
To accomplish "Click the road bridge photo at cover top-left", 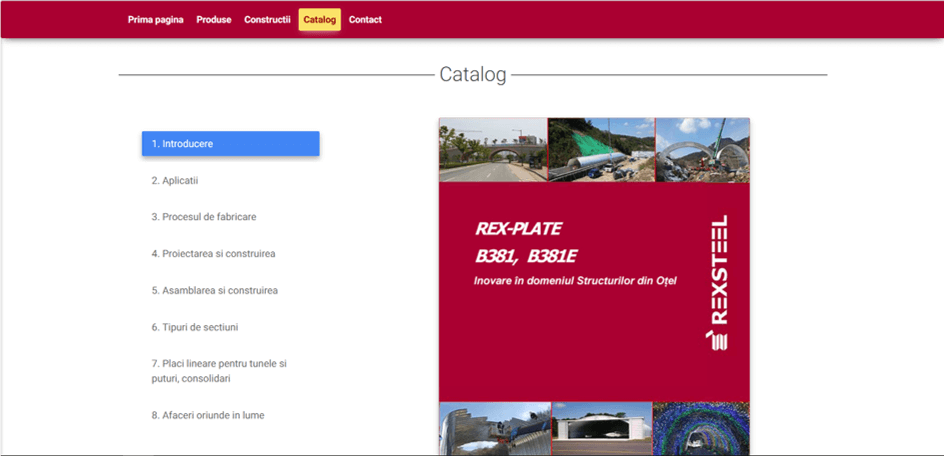I will pos(492,150).
